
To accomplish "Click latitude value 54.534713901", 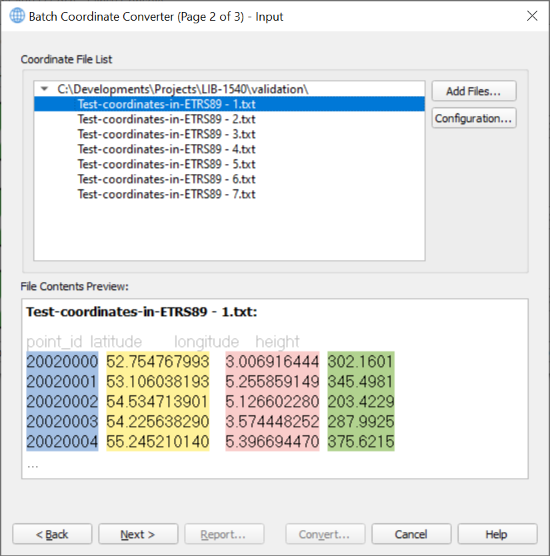I will tap(158, 402).
